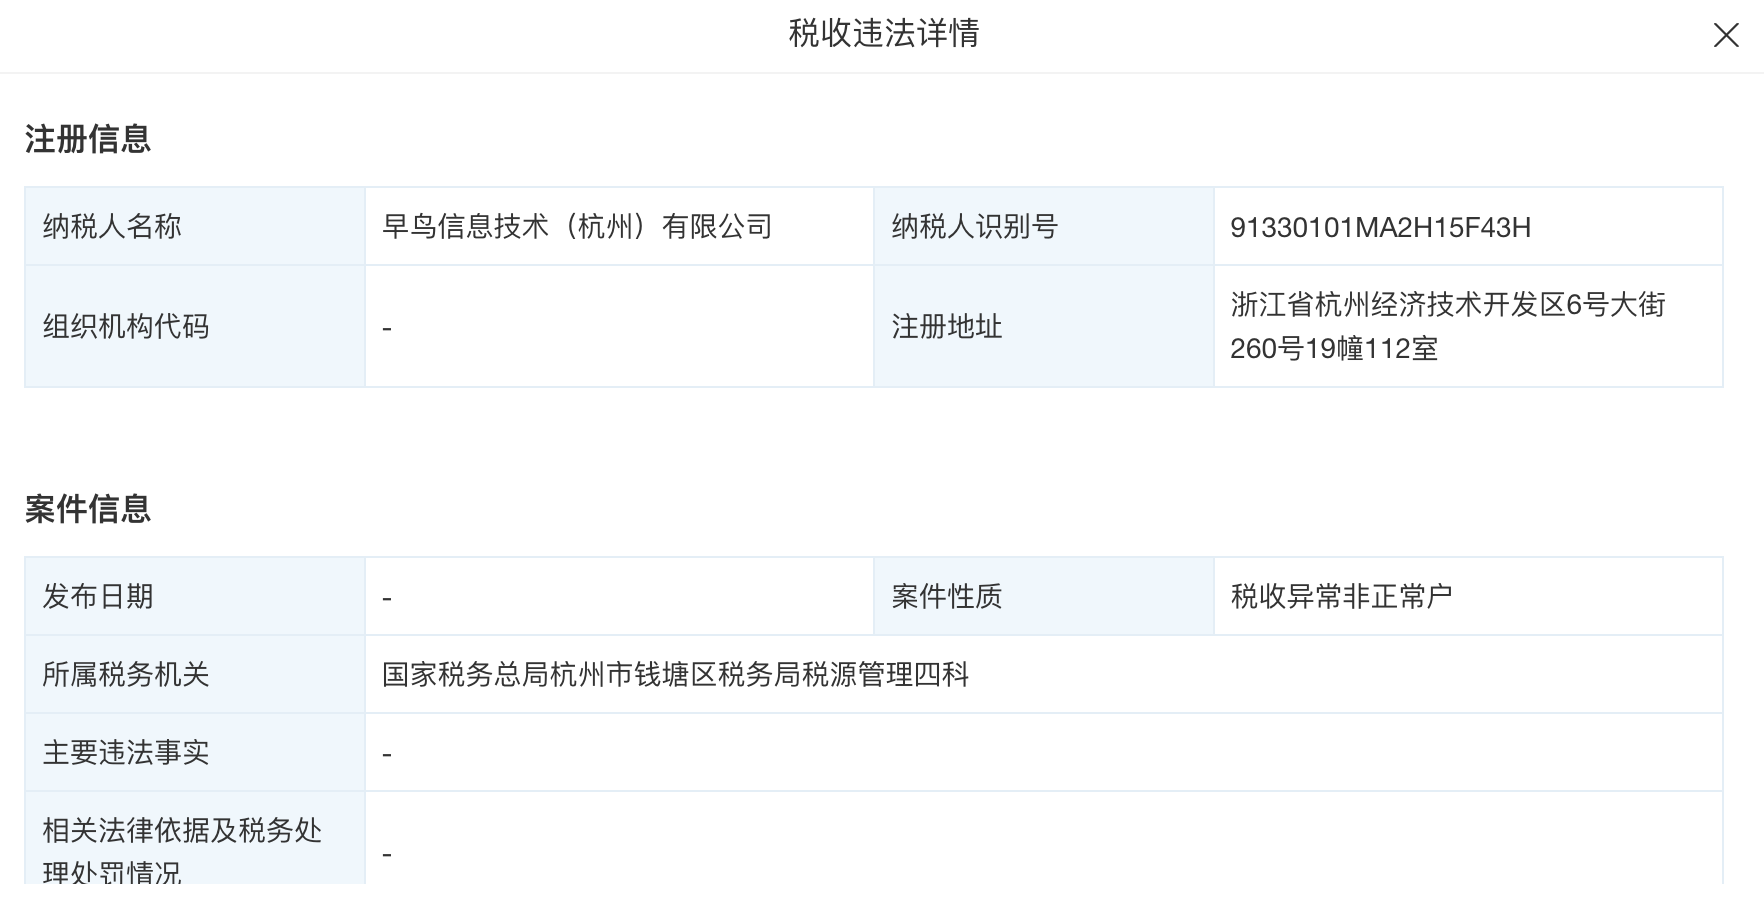Image resolution: width=1764 pixels, height=906 pixels.
Task: Close the 税收违法详情 dialog
Action: coord(1725,36)
